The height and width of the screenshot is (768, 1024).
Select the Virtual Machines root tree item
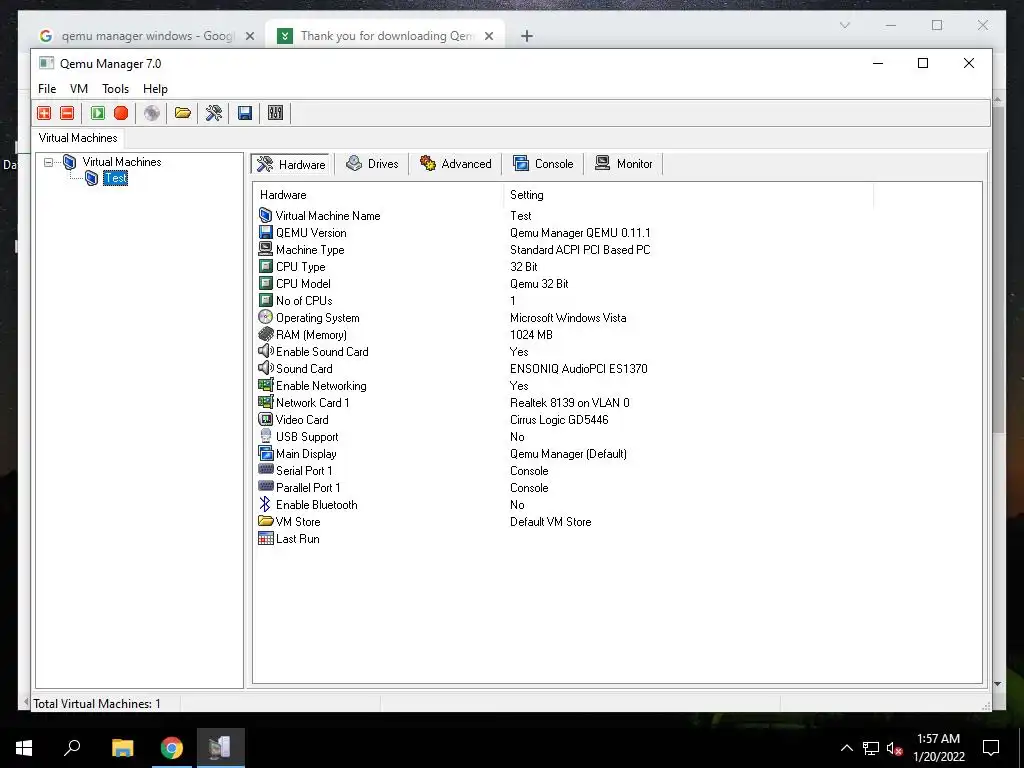point(121,162)
